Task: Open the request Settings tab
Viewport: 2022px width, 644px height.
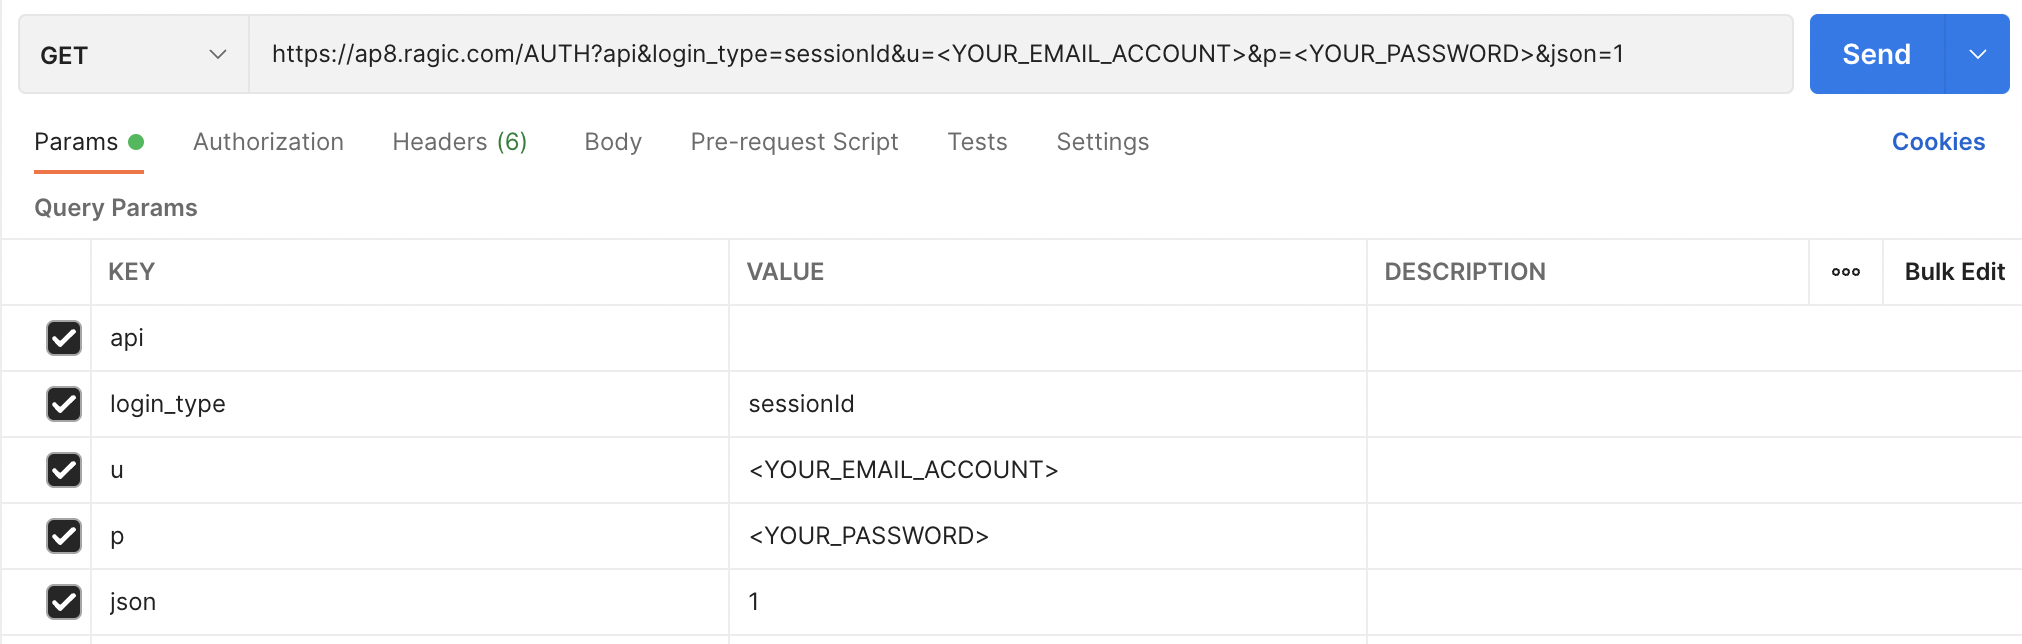Action: [1102, 141]
